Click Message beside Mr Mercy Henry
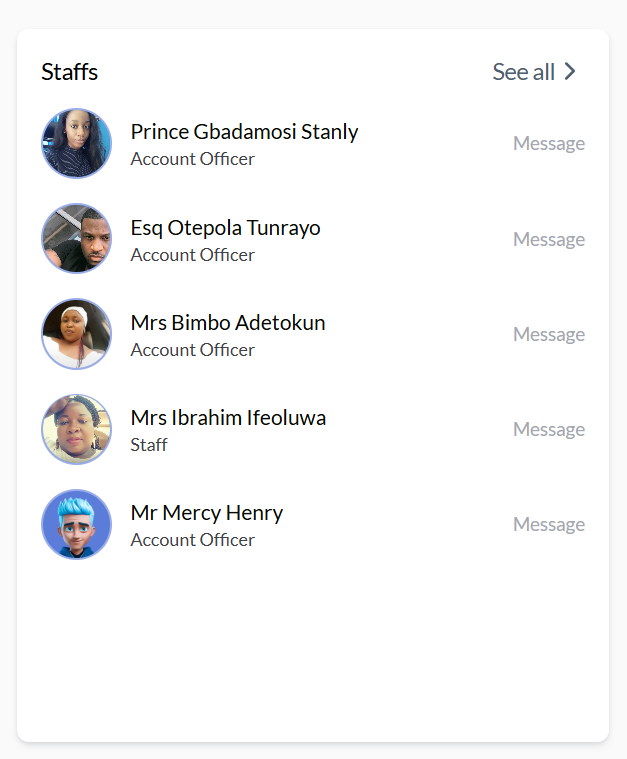 coord(548,525)
